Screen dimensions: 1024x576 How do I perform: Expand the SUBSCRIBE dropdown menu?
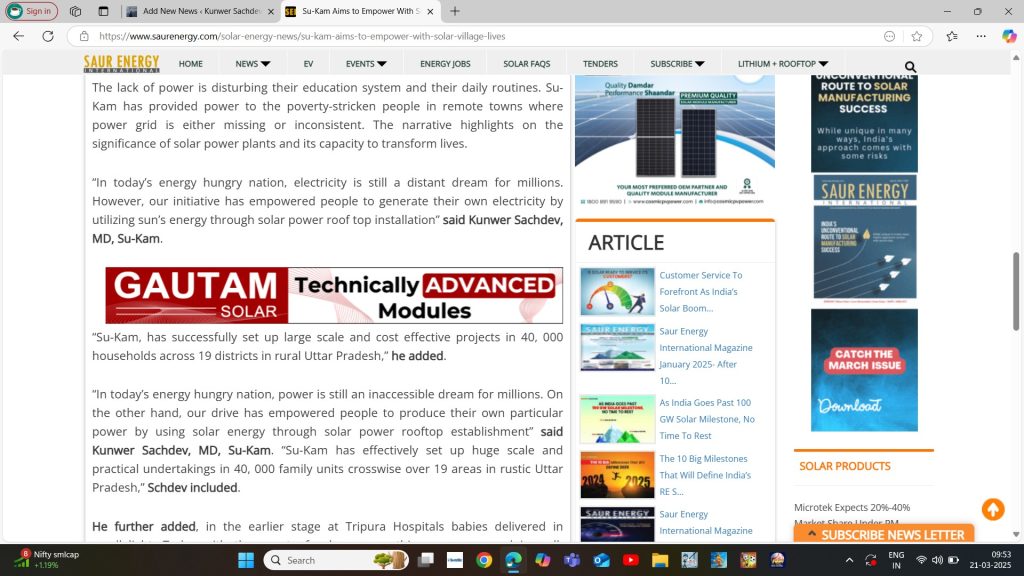click(x=677, y=63)
